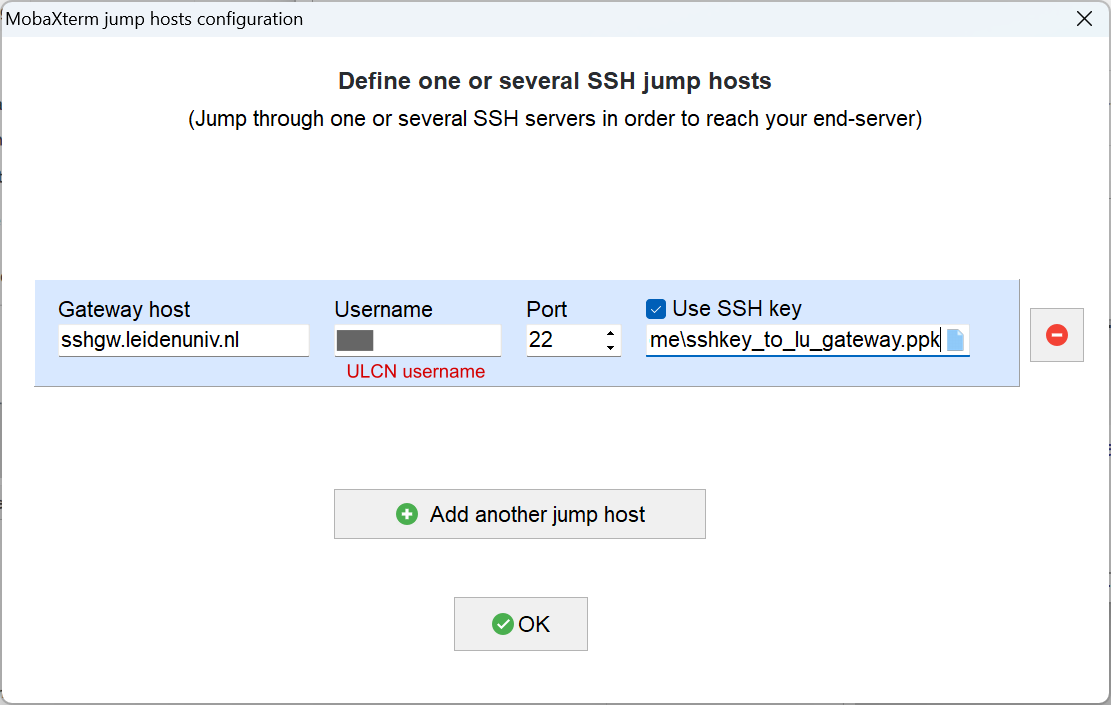Increase the Port value with up arrow
1111x705 pixels.
click(x=610, y=333)
